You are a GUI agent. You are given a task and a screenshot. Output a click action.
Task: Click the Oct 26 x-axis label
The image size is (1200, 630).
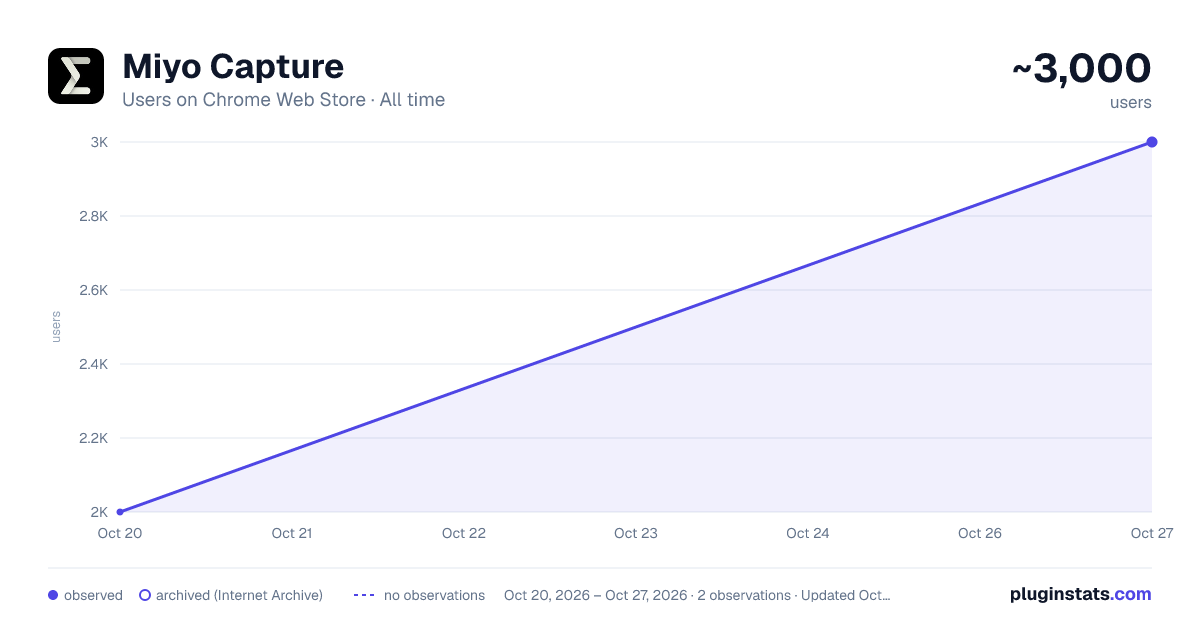click(x=980, y=533)
